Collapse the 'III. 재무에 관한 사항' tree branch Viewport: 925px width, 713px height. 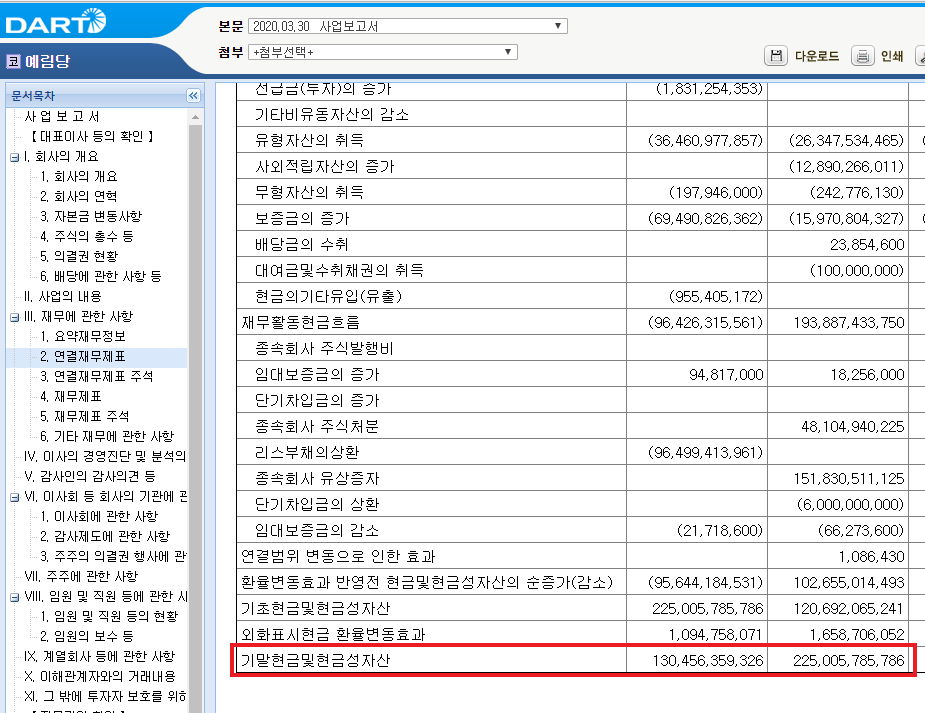coord(16,316)
